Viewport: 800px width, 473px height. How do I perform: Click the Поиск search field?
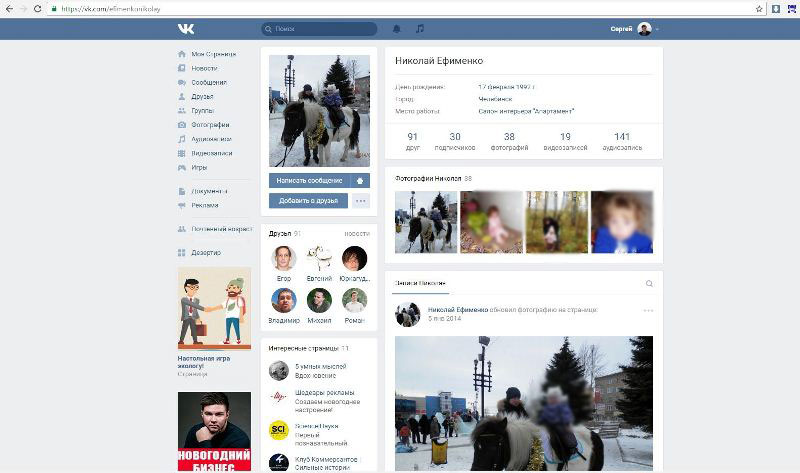320,29
